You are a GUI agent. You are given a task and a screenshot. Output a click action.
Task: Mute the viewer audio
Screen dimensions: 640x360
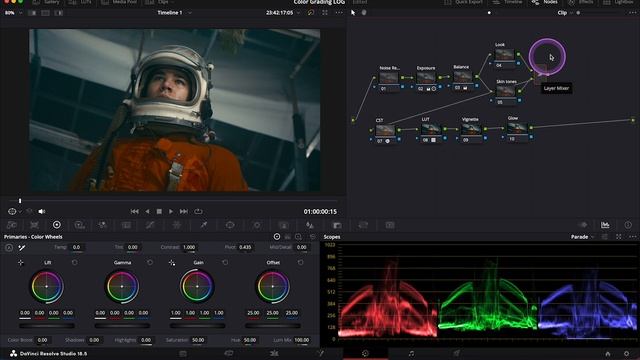[42, 211]
